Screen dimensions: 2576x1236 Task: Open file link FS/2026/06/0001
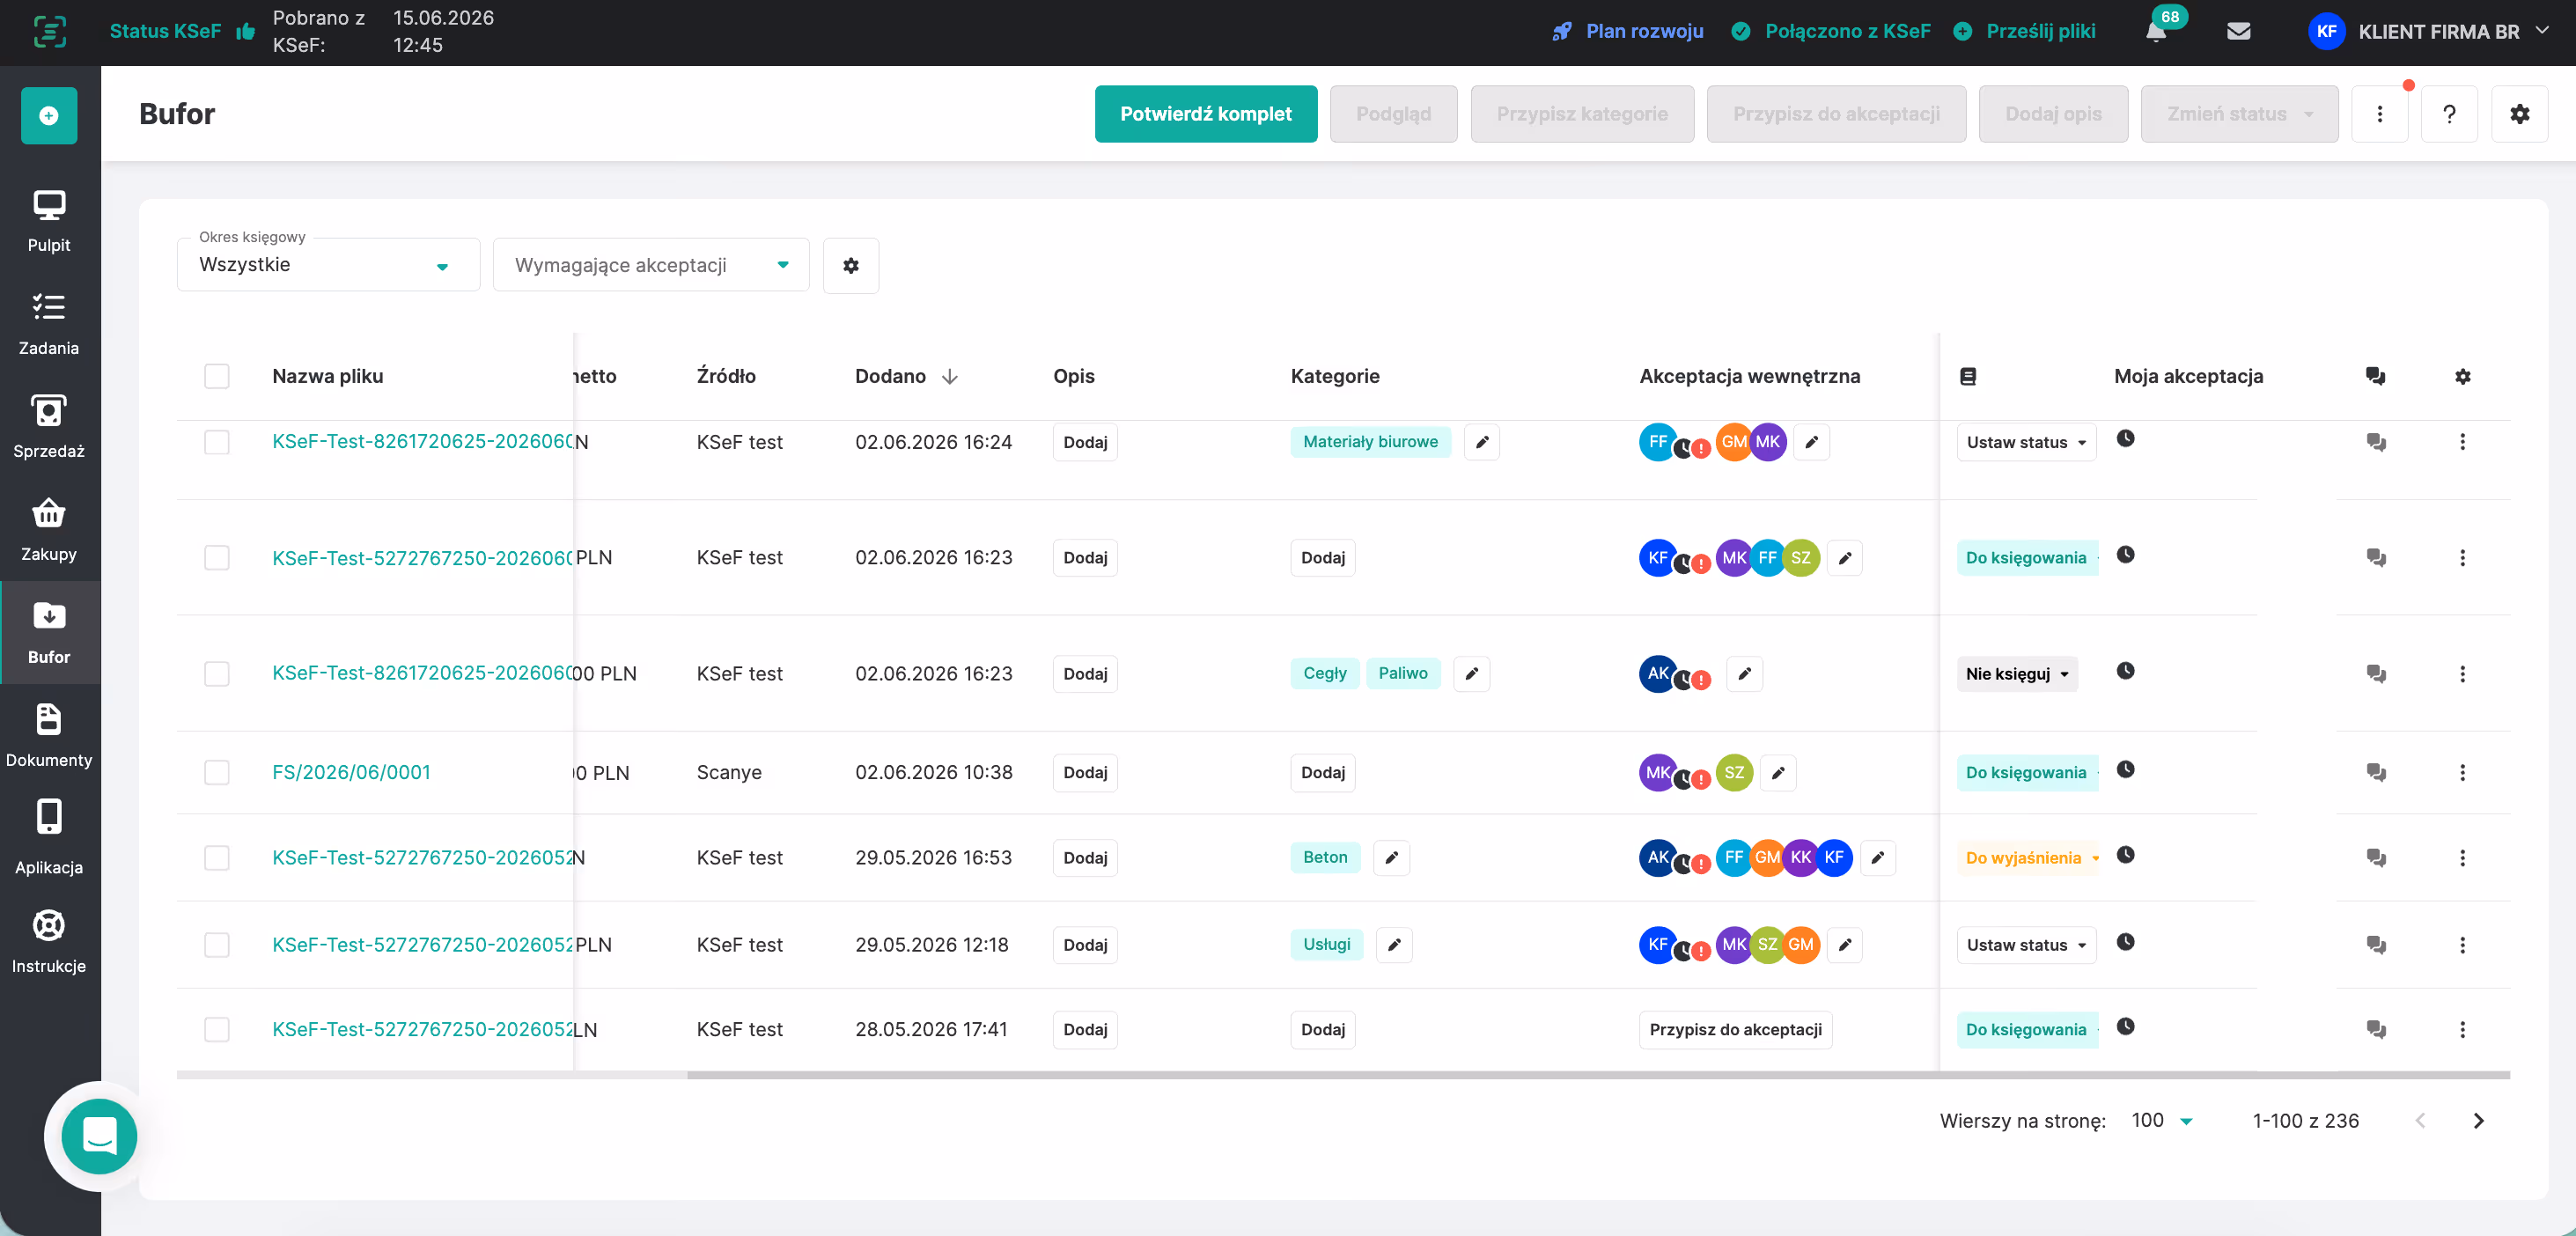point(351,772)
